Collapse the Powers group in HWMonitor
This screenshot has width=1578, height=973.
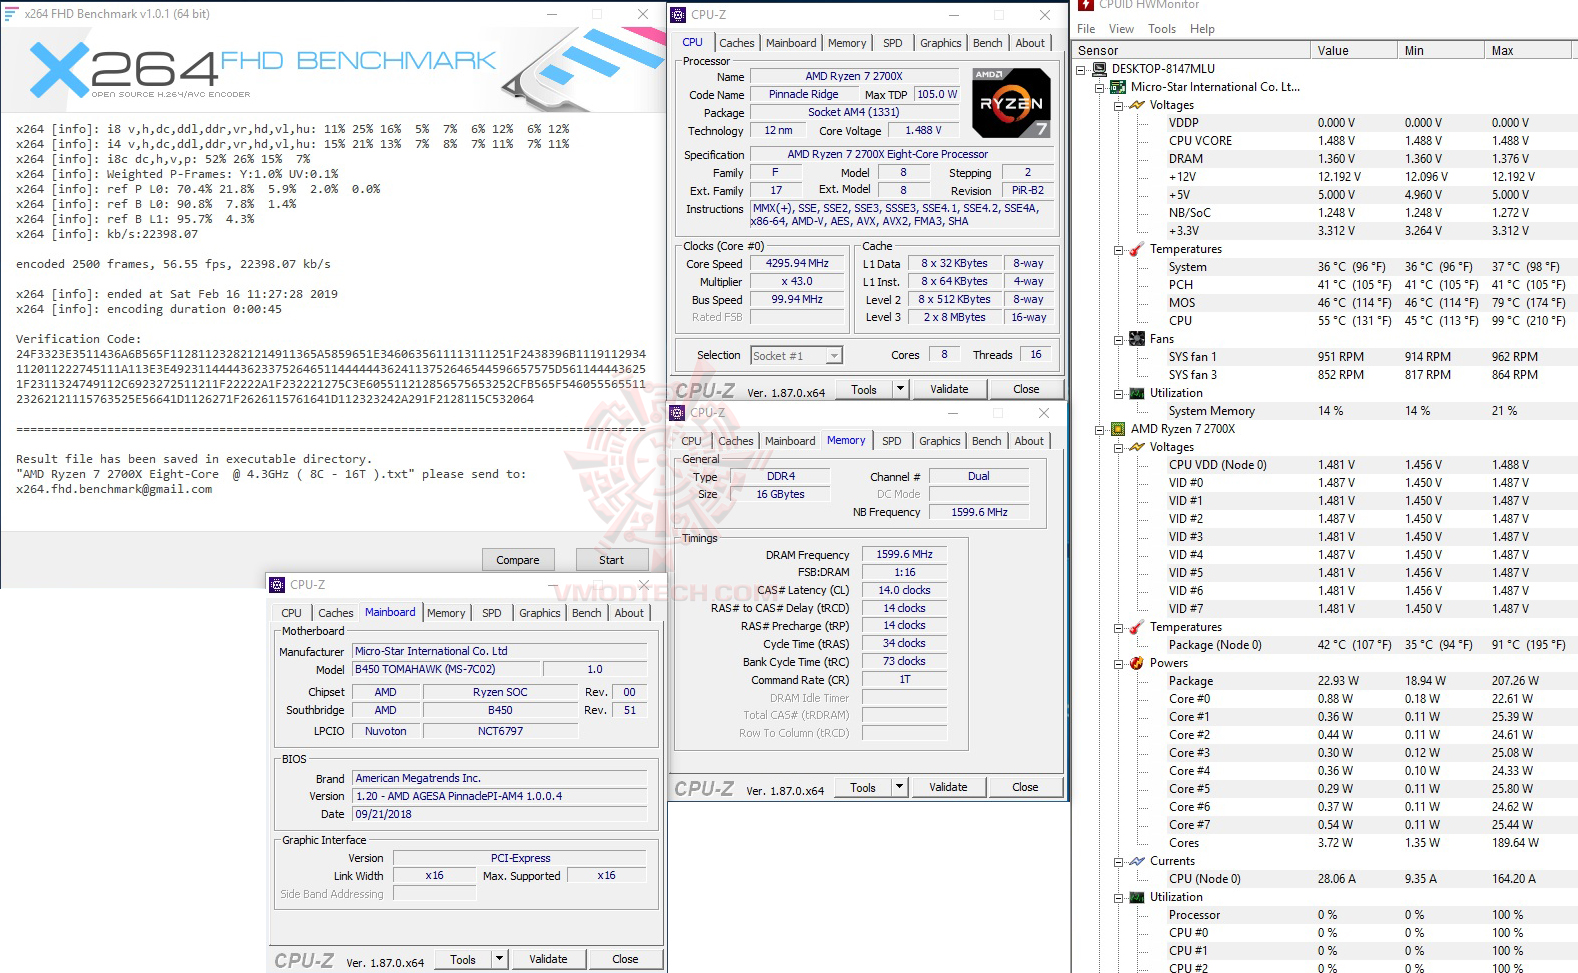[x=1118, y=664]
